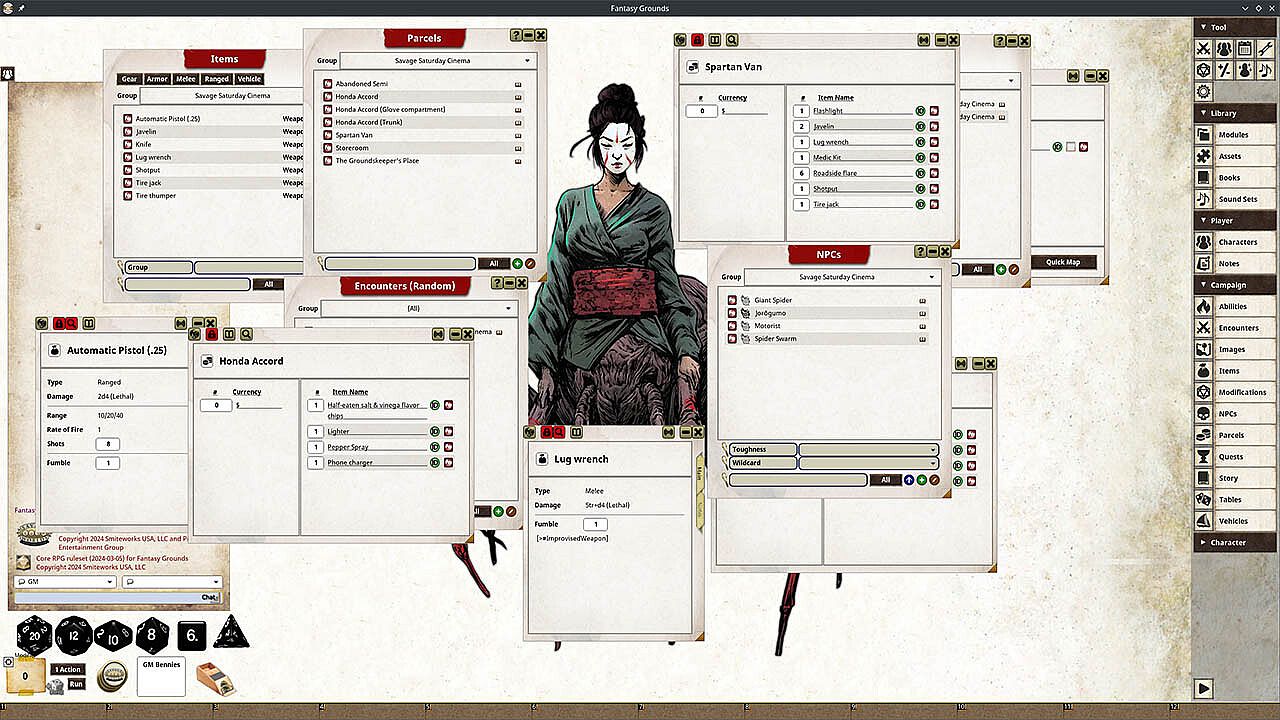The image size is (1280, 720).
Task: Expand the NPCs Group dropdown
Action: coord(842,277)
